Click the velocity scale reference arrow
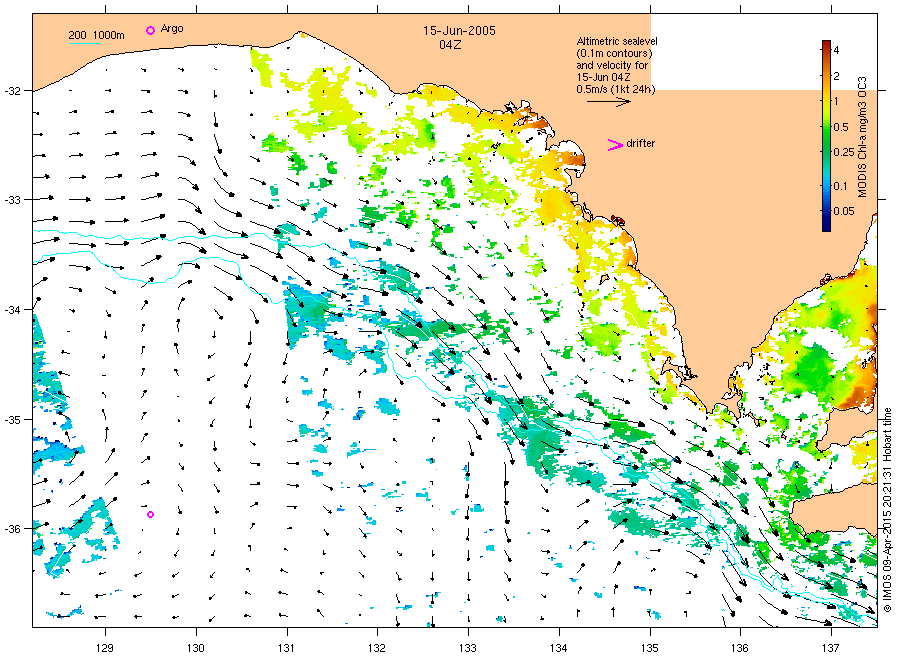This screenshot has height=660, width=900. point(608,102)
